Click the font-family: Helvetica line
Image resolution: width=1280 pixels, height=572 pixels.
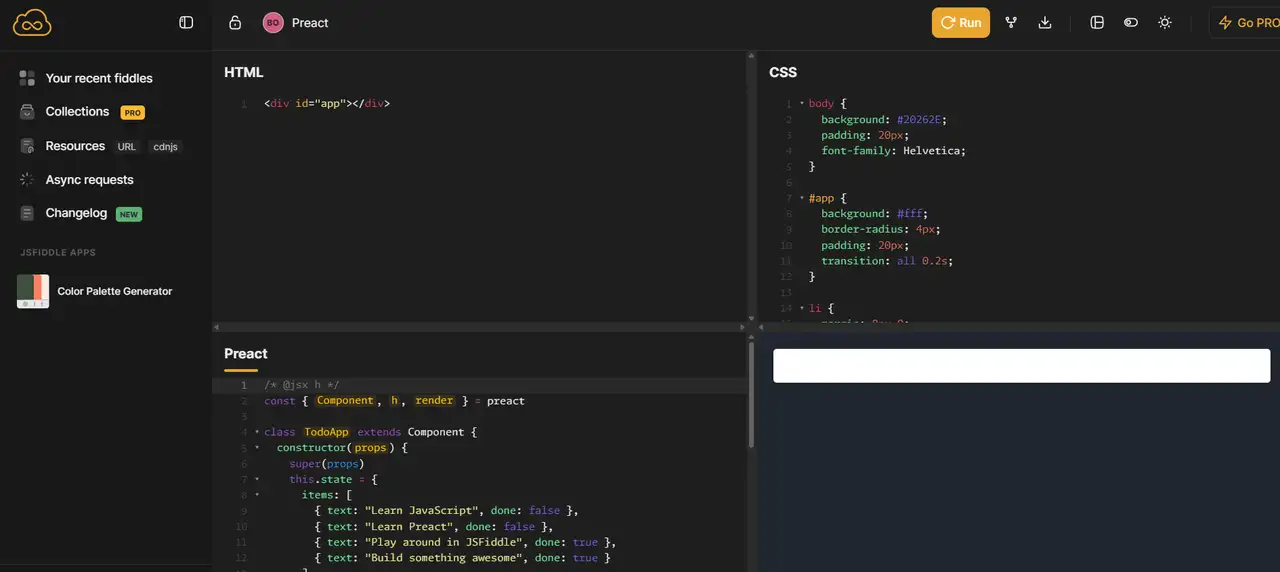click(x=893, y=151)
